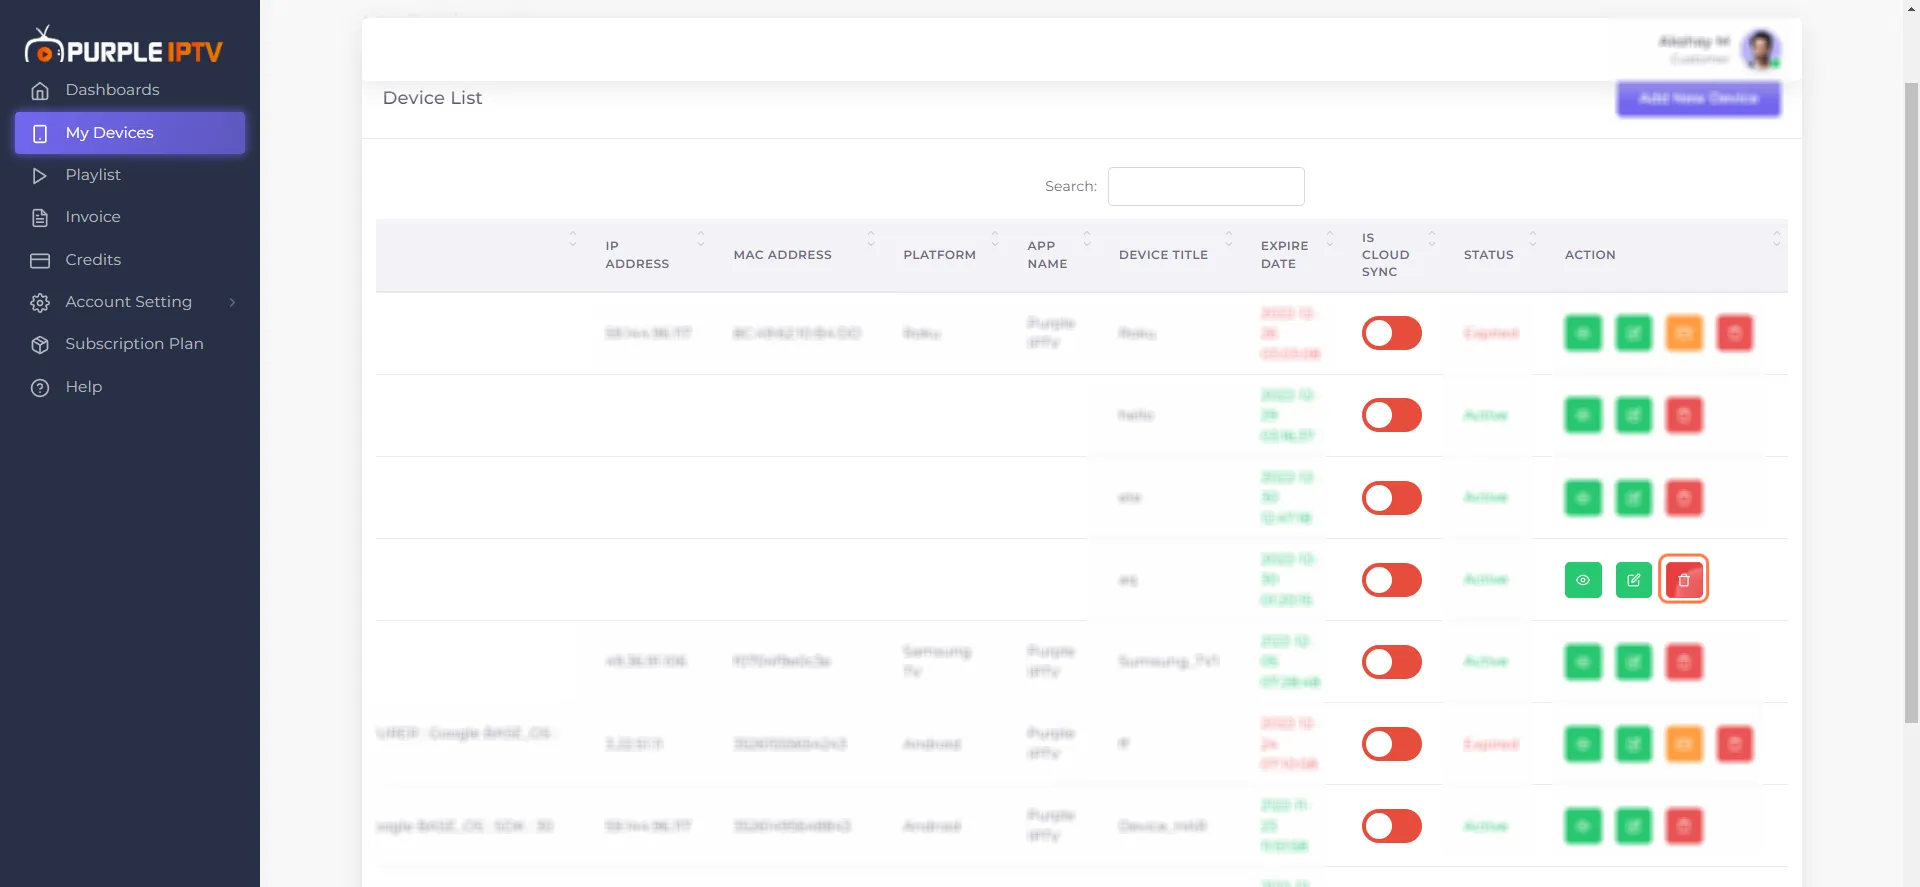The height and width of the screenshot is (887, 1920).
Task: Sort table by IS CLOUD SYNC column
Action: [x=1398, y=255]
